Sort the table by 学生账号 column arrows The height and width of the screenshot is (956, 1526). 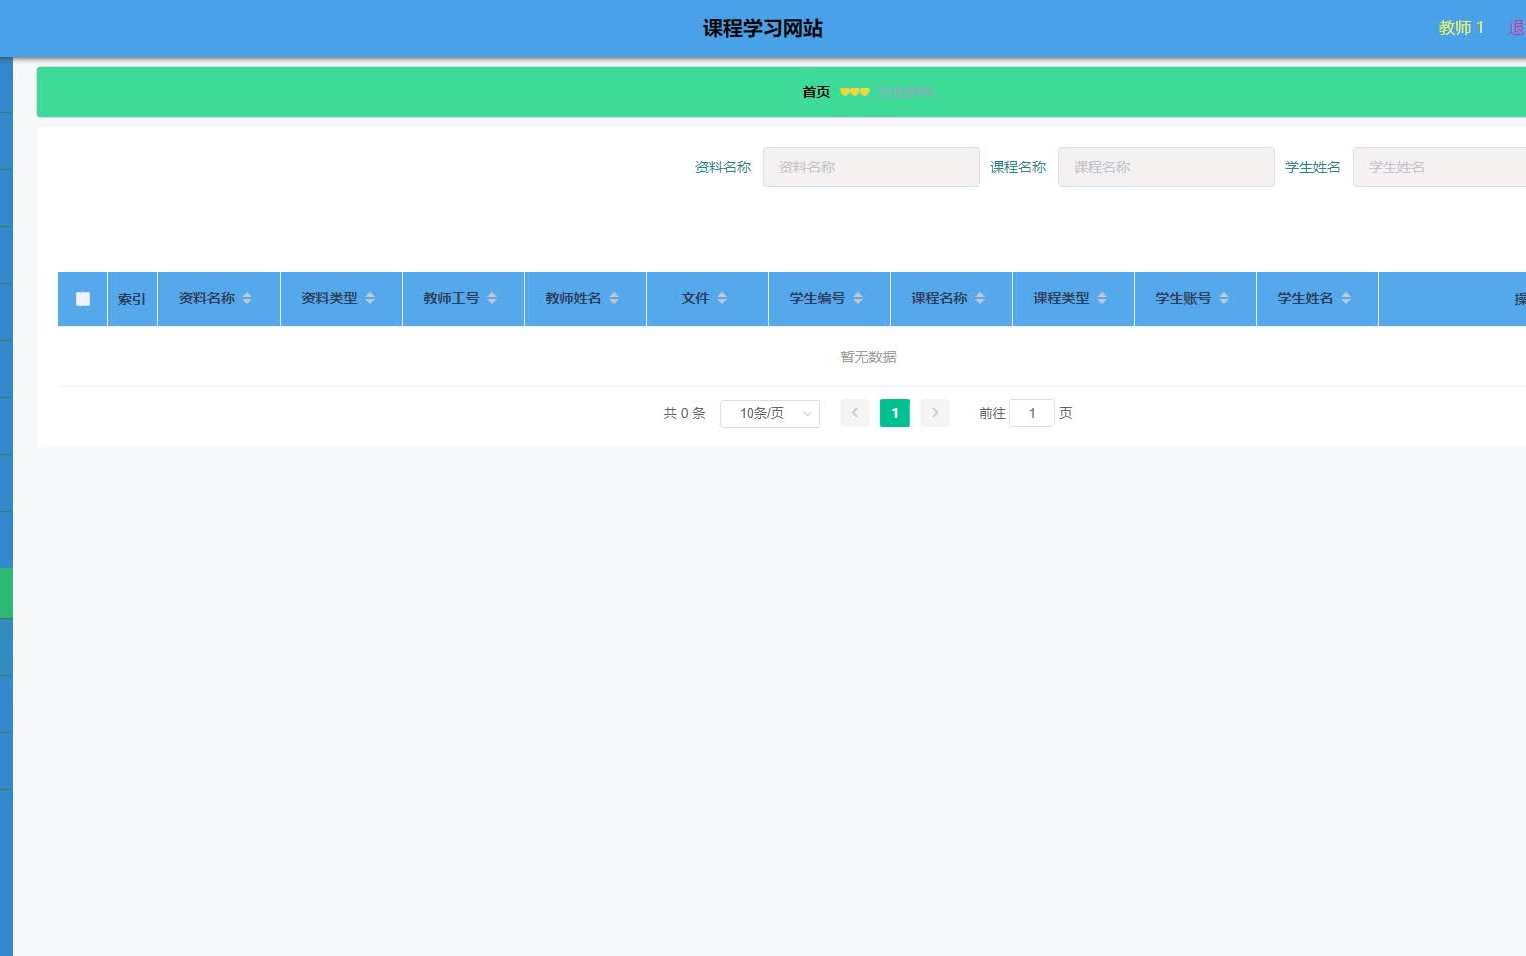pyautogui.click(x=1224, y=298)
